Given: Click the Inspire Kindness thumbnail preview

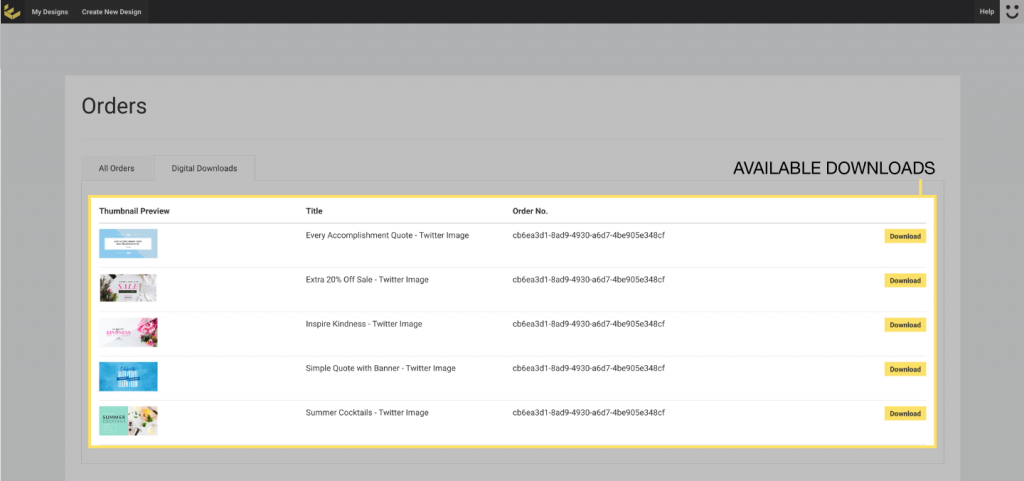Looking at the screenshot, I should (128, 332).
